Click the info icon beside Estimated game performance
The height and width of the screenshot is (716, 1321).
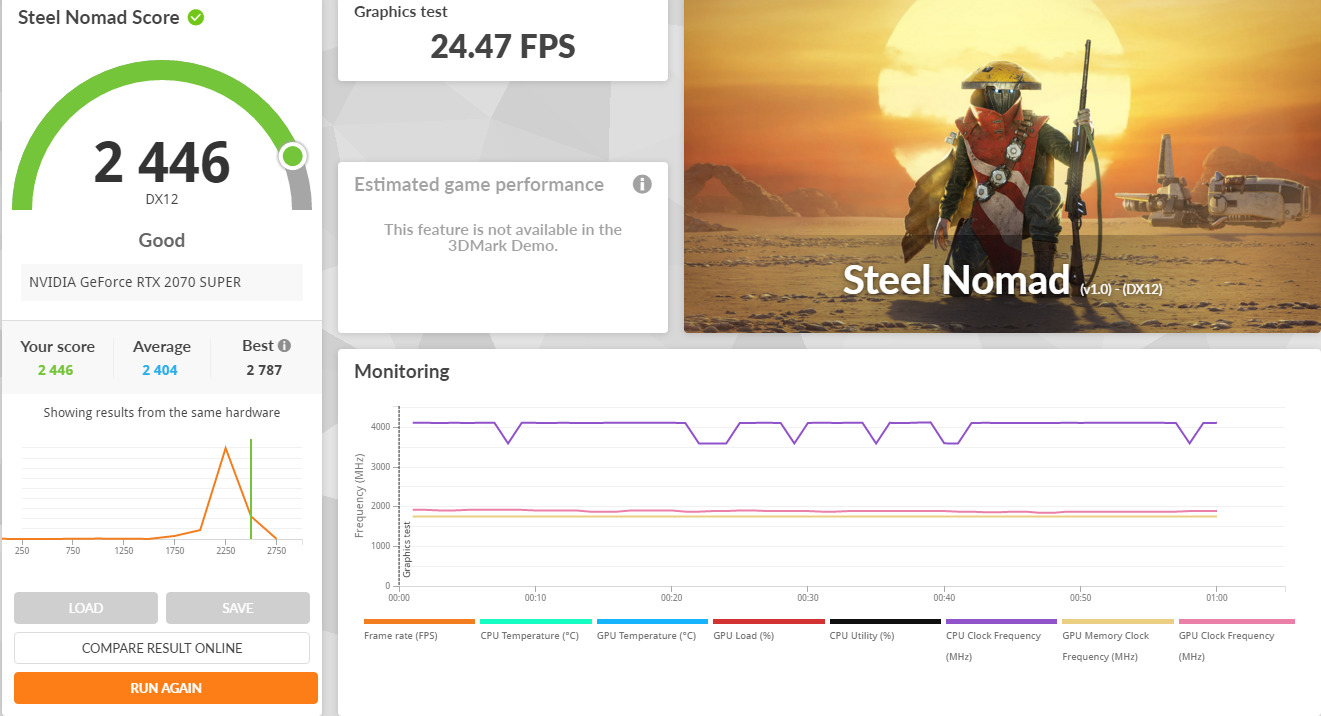click(642, 184)
